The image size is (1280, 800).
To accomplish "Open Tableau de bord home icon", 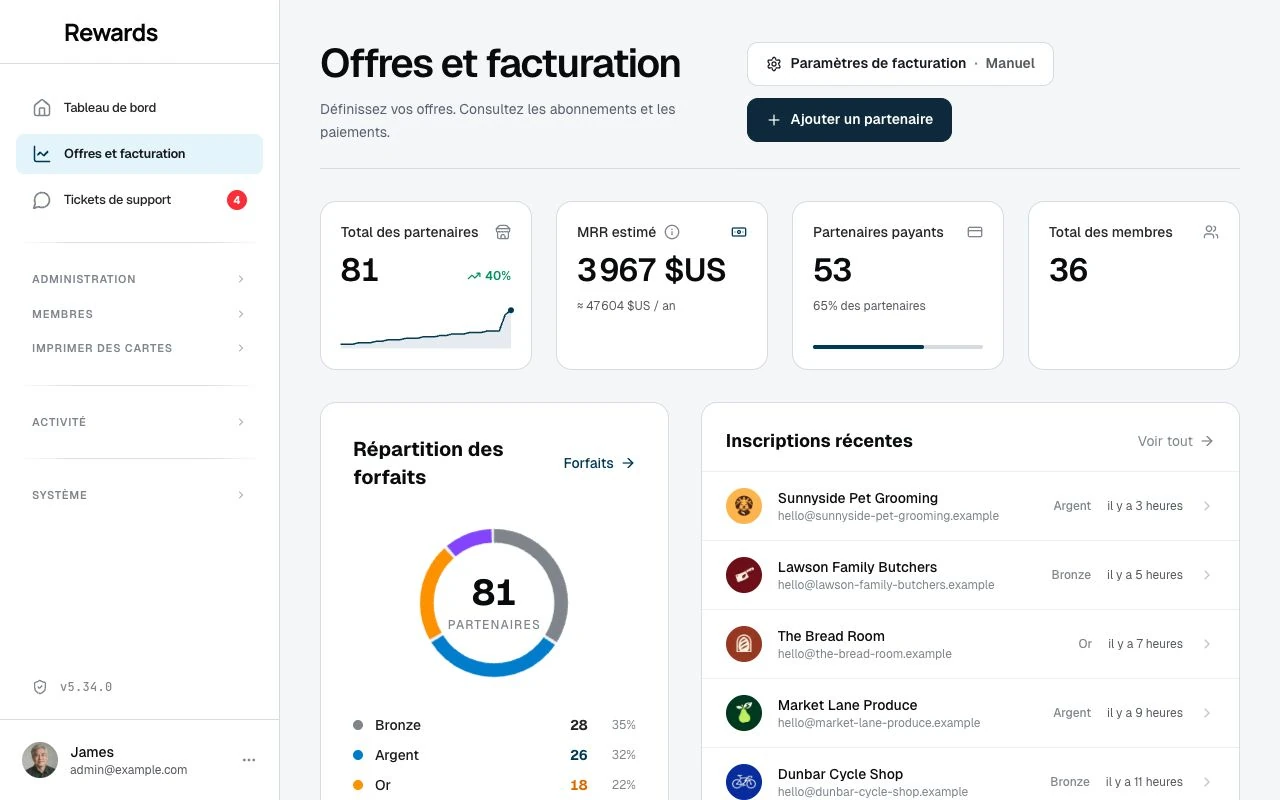I will 41,108.
